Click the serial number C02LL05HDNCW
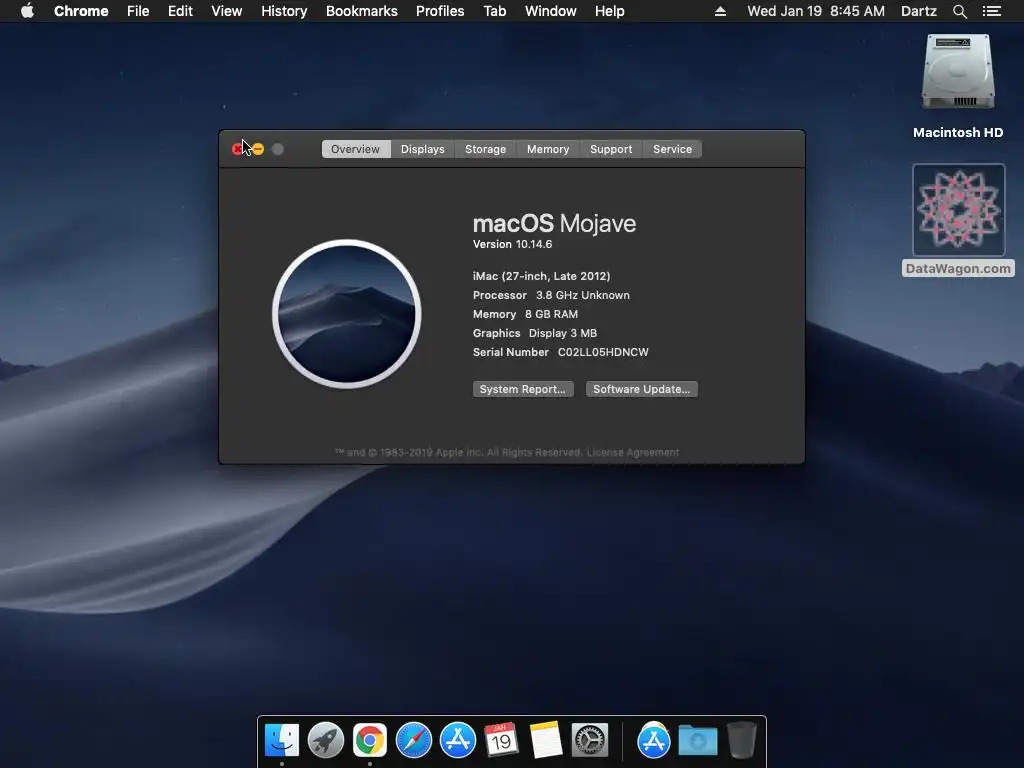This screenshot has width=1024, height=768. pos(603,352)
